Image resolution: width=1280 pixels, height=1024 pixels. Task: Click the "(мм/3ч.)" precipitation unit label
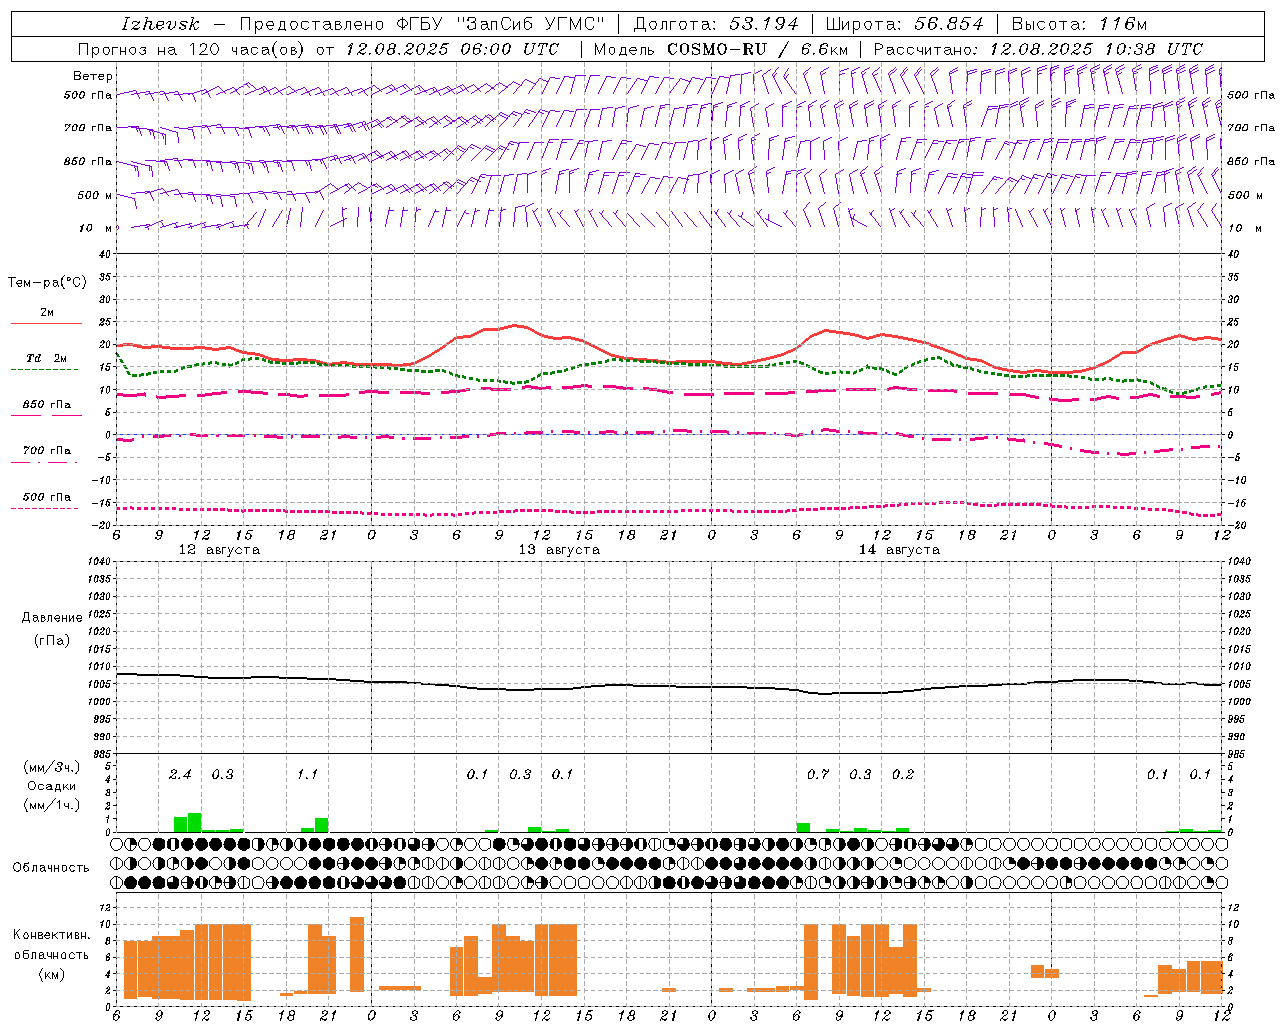coord(51,768)
